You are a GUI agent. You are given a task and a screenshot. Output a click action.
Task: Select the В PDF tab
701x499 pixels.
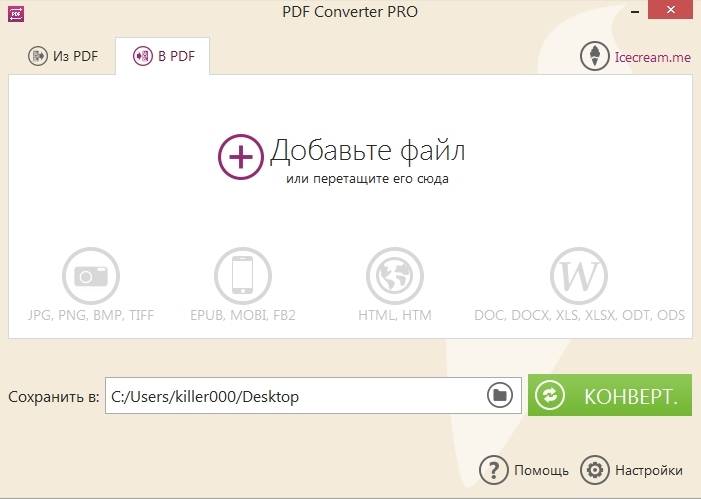pos(163,56)
